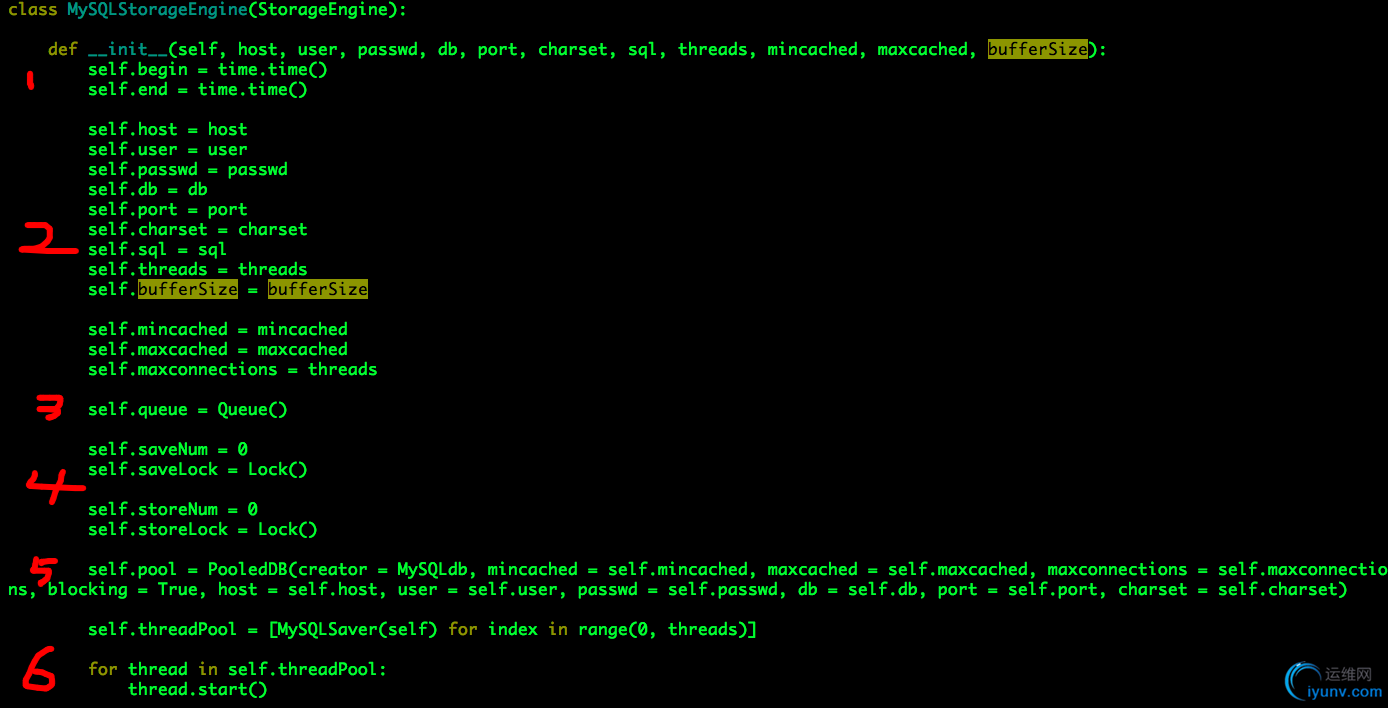This screenshot has height=708, width=1388.
Task: Click on self.saveLock = Lock() line
Action: click(x=197, y=469)
